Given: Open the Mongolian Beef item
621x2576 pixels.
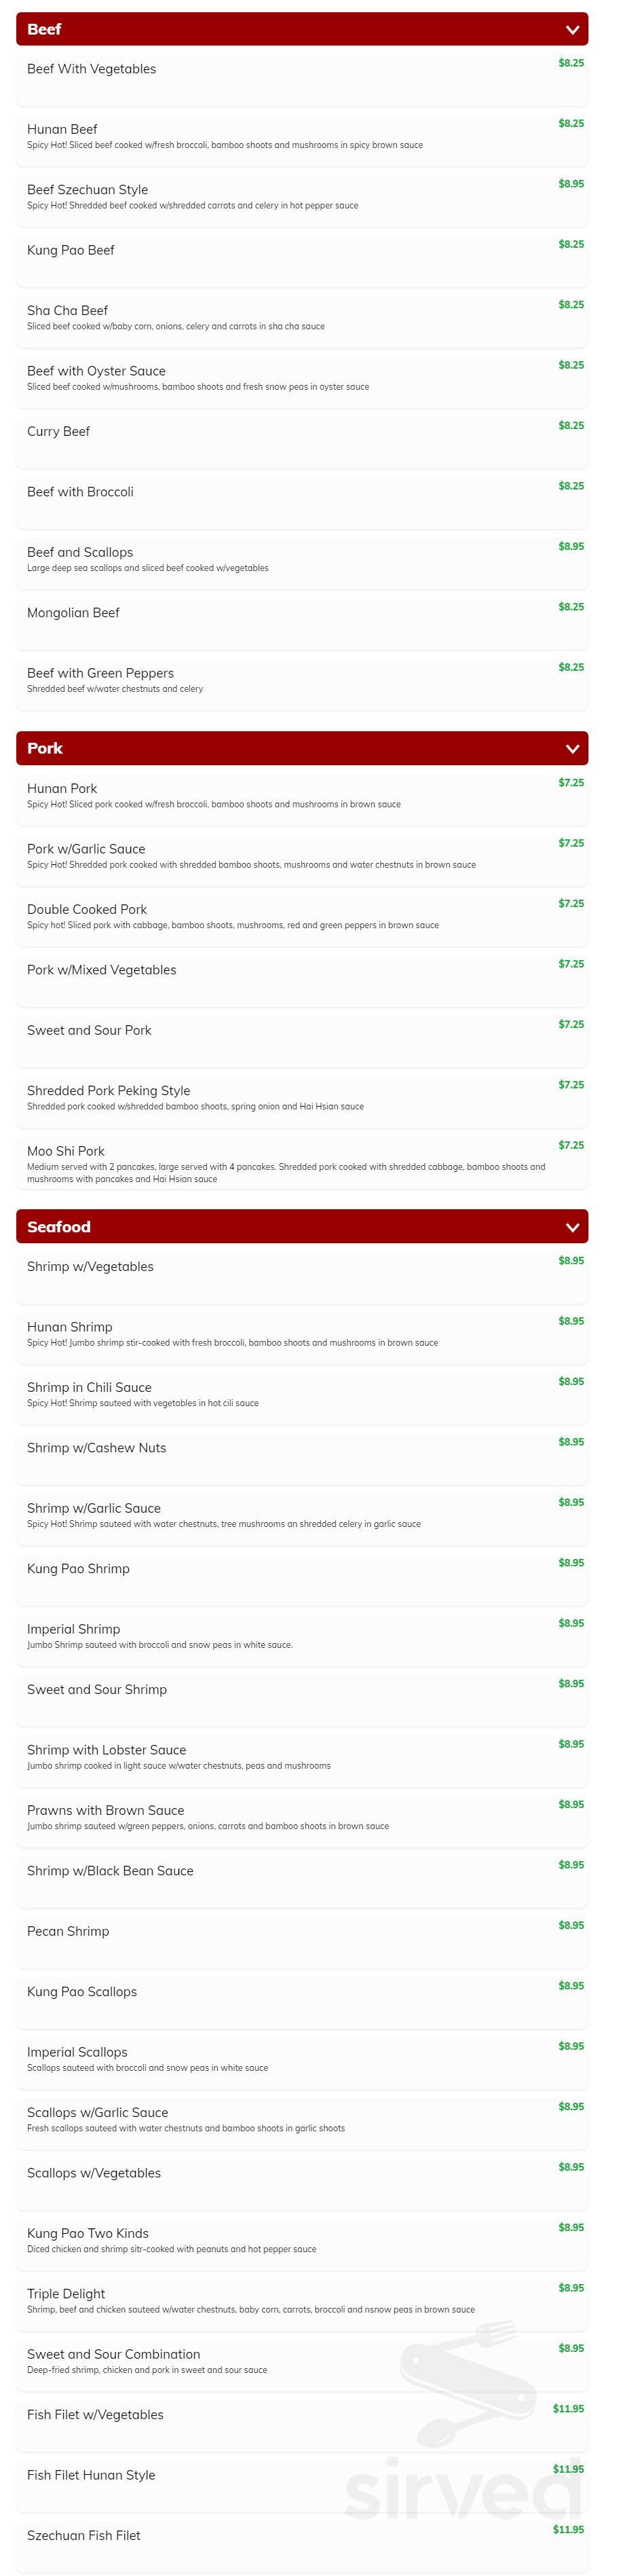Looking at the screenshot, I should tap(73, 612).
